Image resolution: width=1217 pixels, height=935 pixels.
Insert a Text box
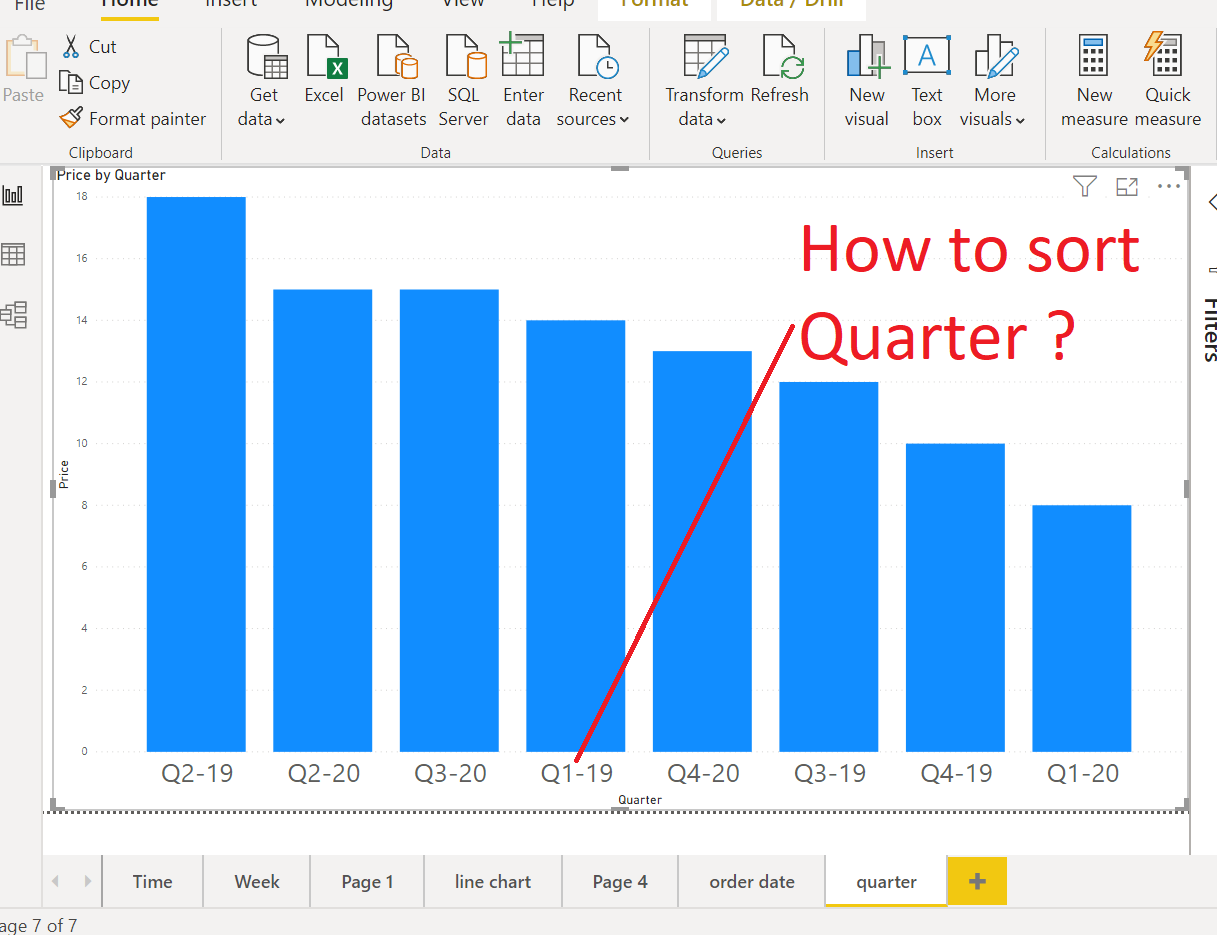coord(927,82)
